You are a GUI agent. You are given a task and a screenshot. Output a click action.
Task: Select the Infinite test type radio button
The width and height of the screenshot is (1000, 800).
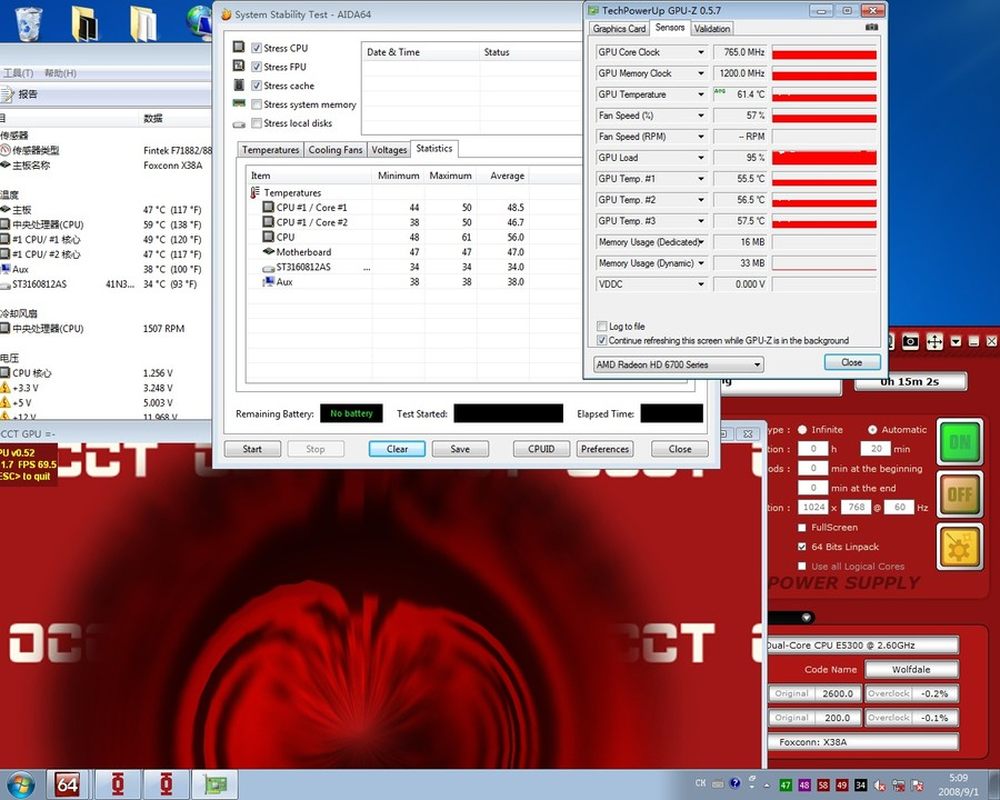tap(804, 429)
